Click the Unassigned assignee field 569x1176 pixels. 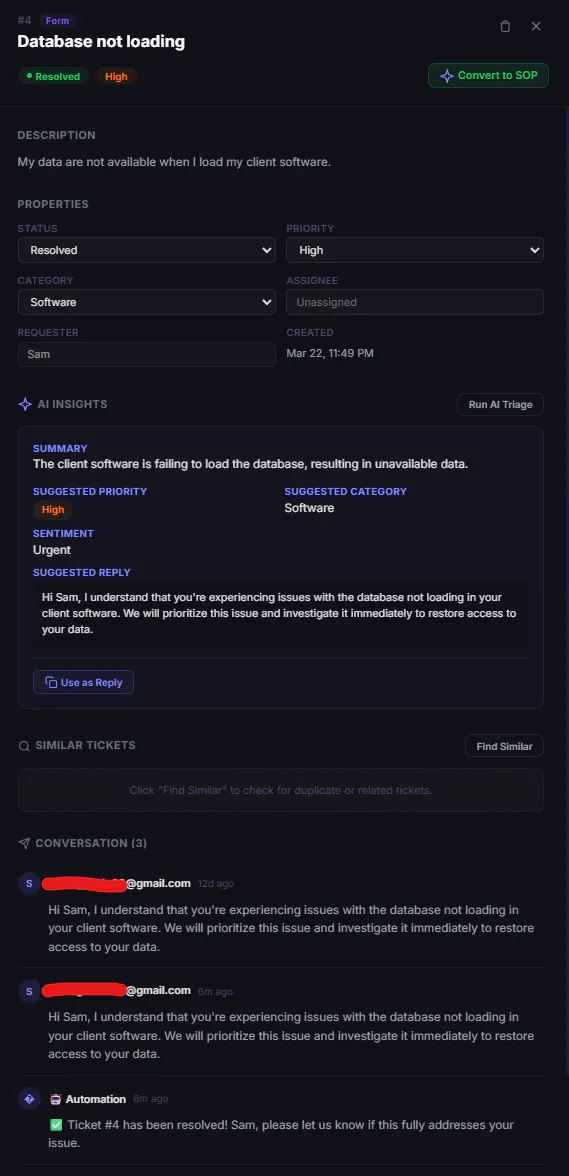point(415,302)
